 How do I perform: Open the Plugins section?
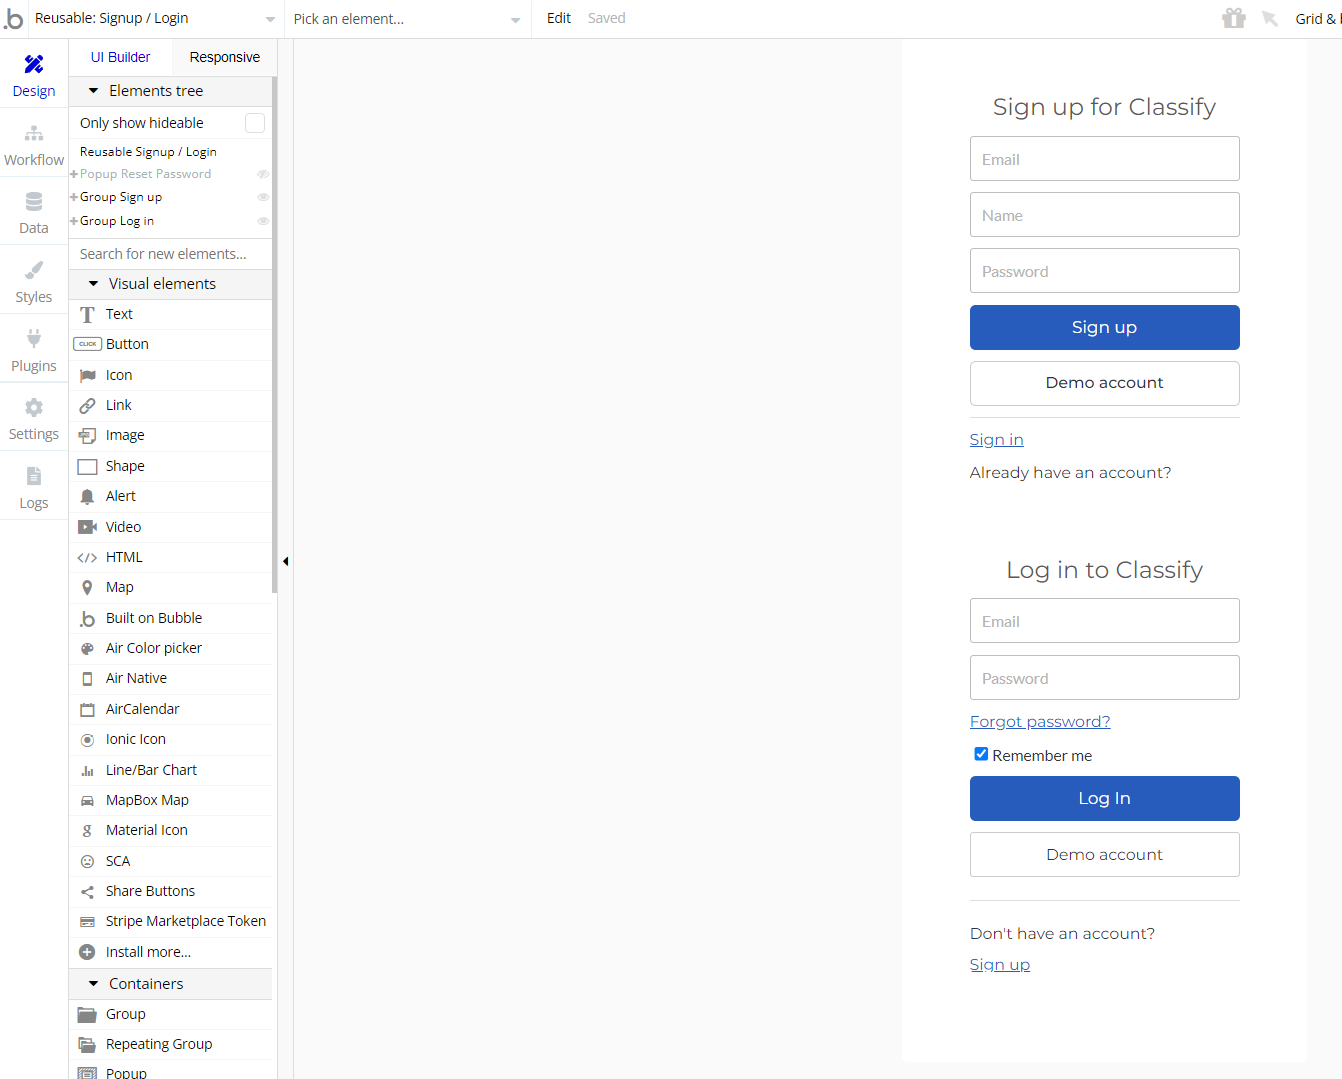coord(34,351)
